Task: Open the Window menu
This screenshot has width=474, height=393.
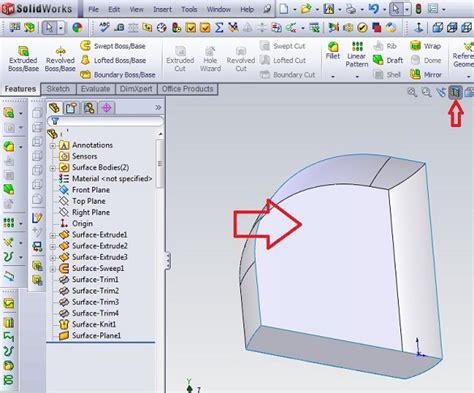Action: tap(219, 9)
